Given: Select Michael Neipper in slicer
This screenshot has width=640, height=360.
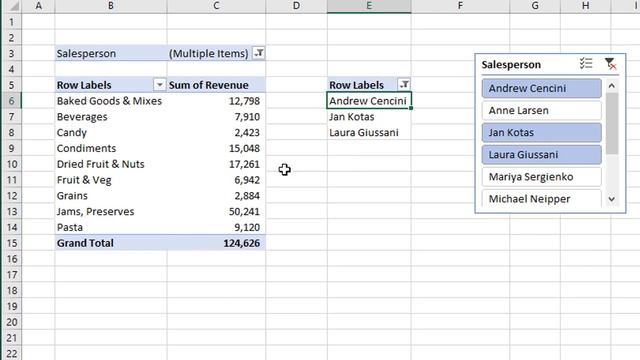Looking at the screenshot, I should (x=541, y=198).
